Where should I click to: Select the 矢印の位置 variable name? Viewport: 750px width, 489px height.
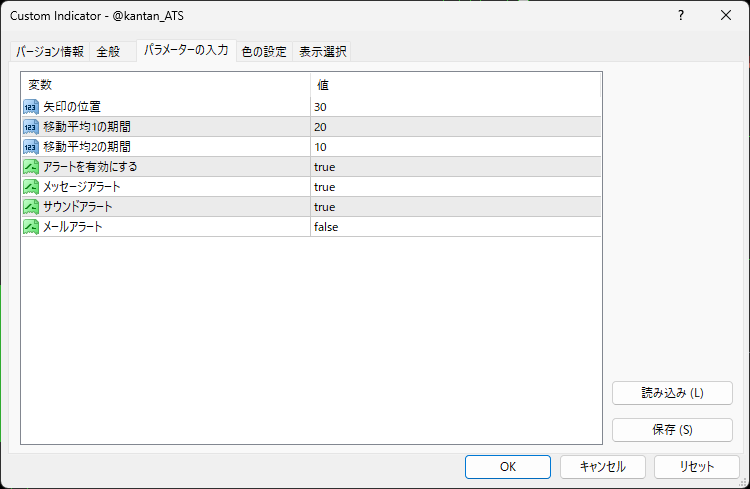point(72,107)
